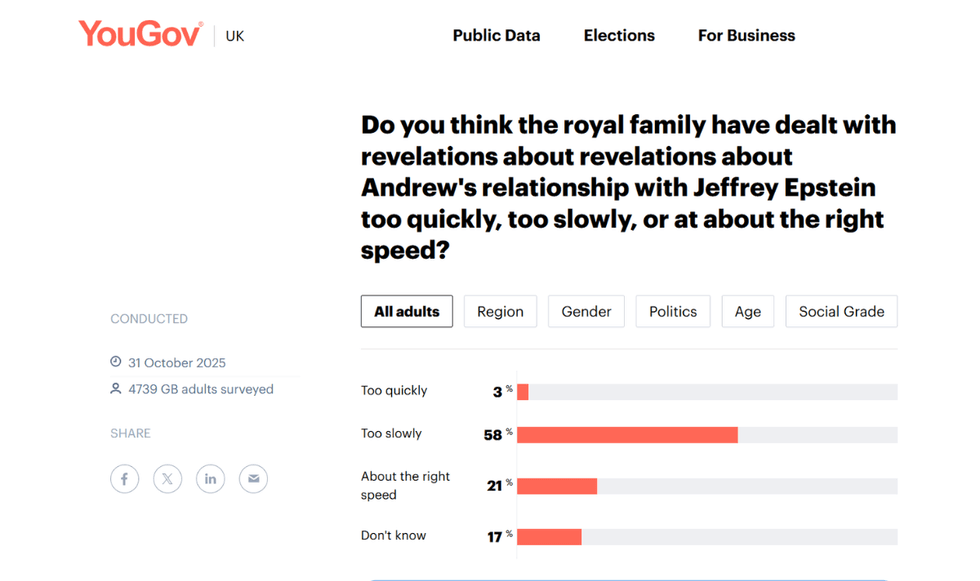Image resolution: width=980 pixels, height=581 pixels.
Task: Share the poll on LinkedIn
Action: [210, 478]
